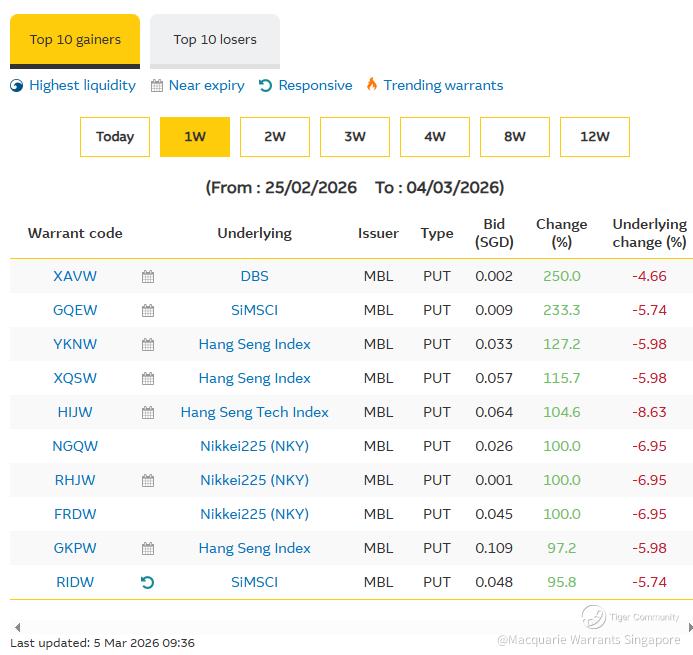
Task: Click the calendar icon beside XAVW
Action: click(x=148, y=277)
